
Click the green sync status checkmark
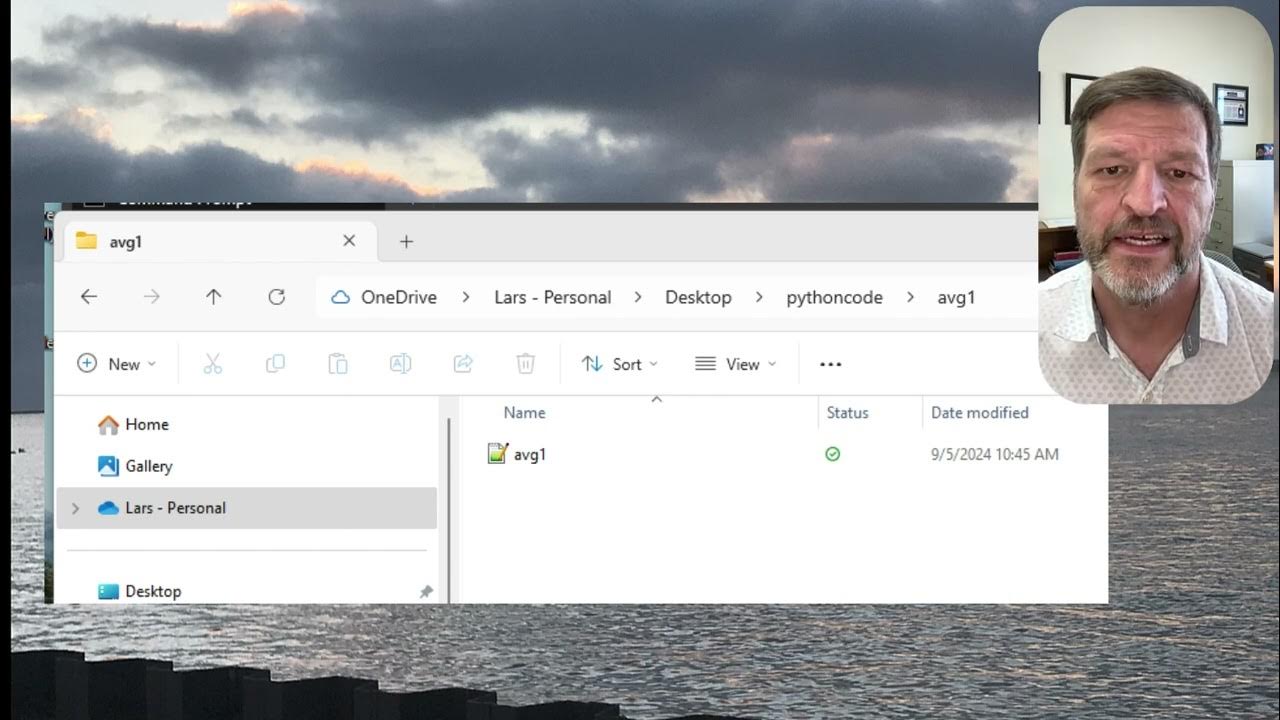tap(832, 454)
